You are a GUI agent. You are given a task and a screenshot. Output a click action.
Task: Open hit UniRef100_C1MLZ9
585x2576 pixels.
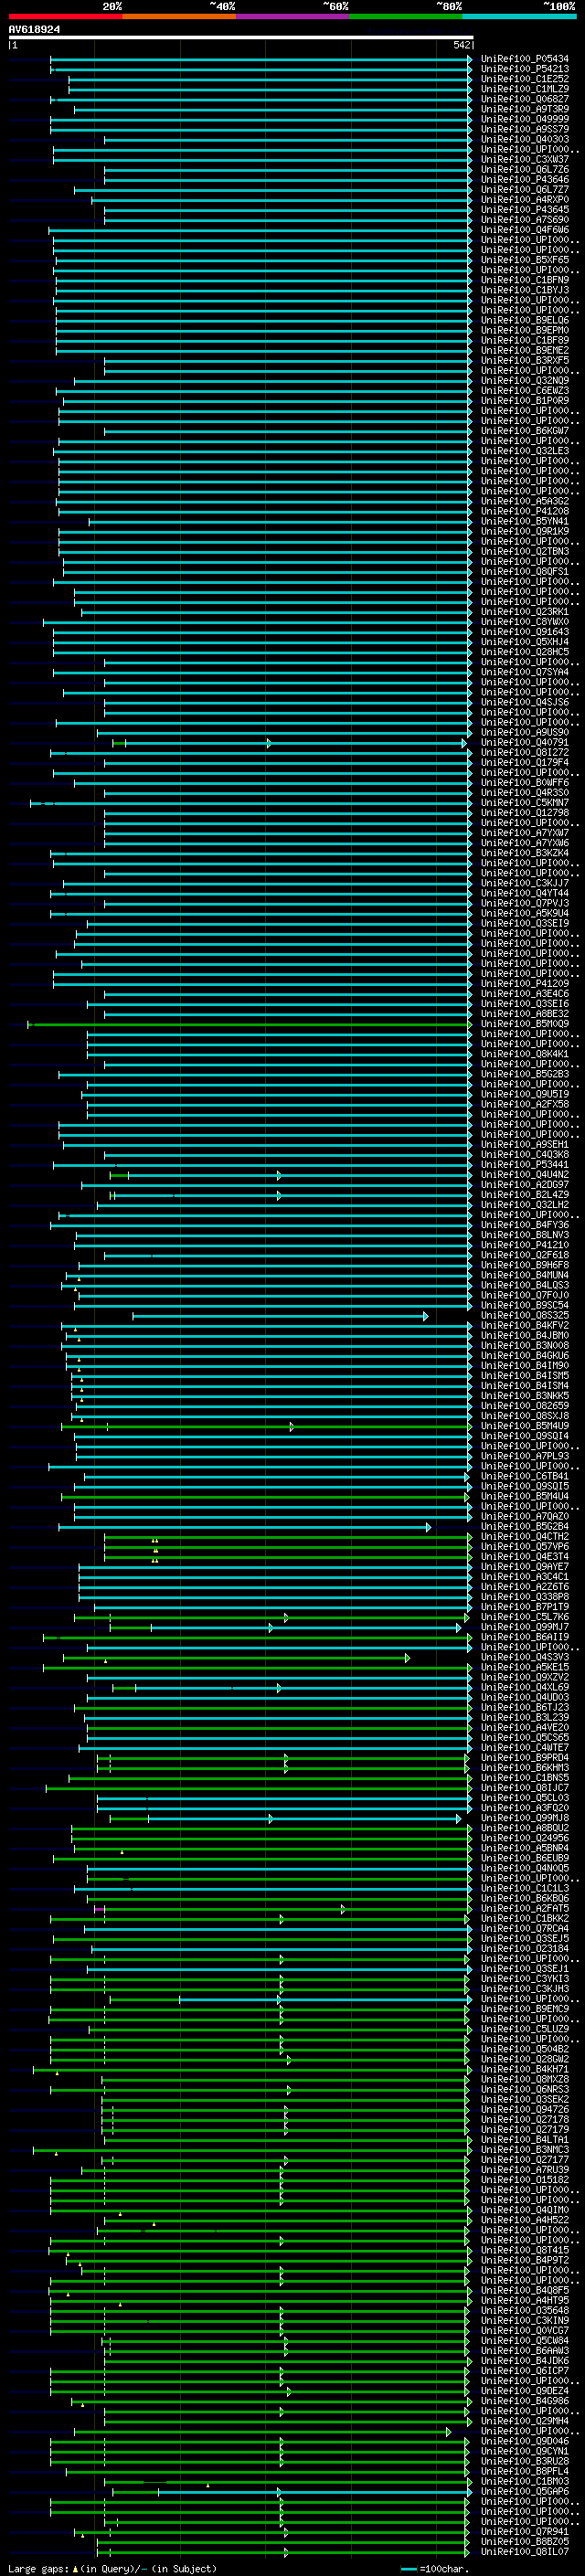click(525, 89)
